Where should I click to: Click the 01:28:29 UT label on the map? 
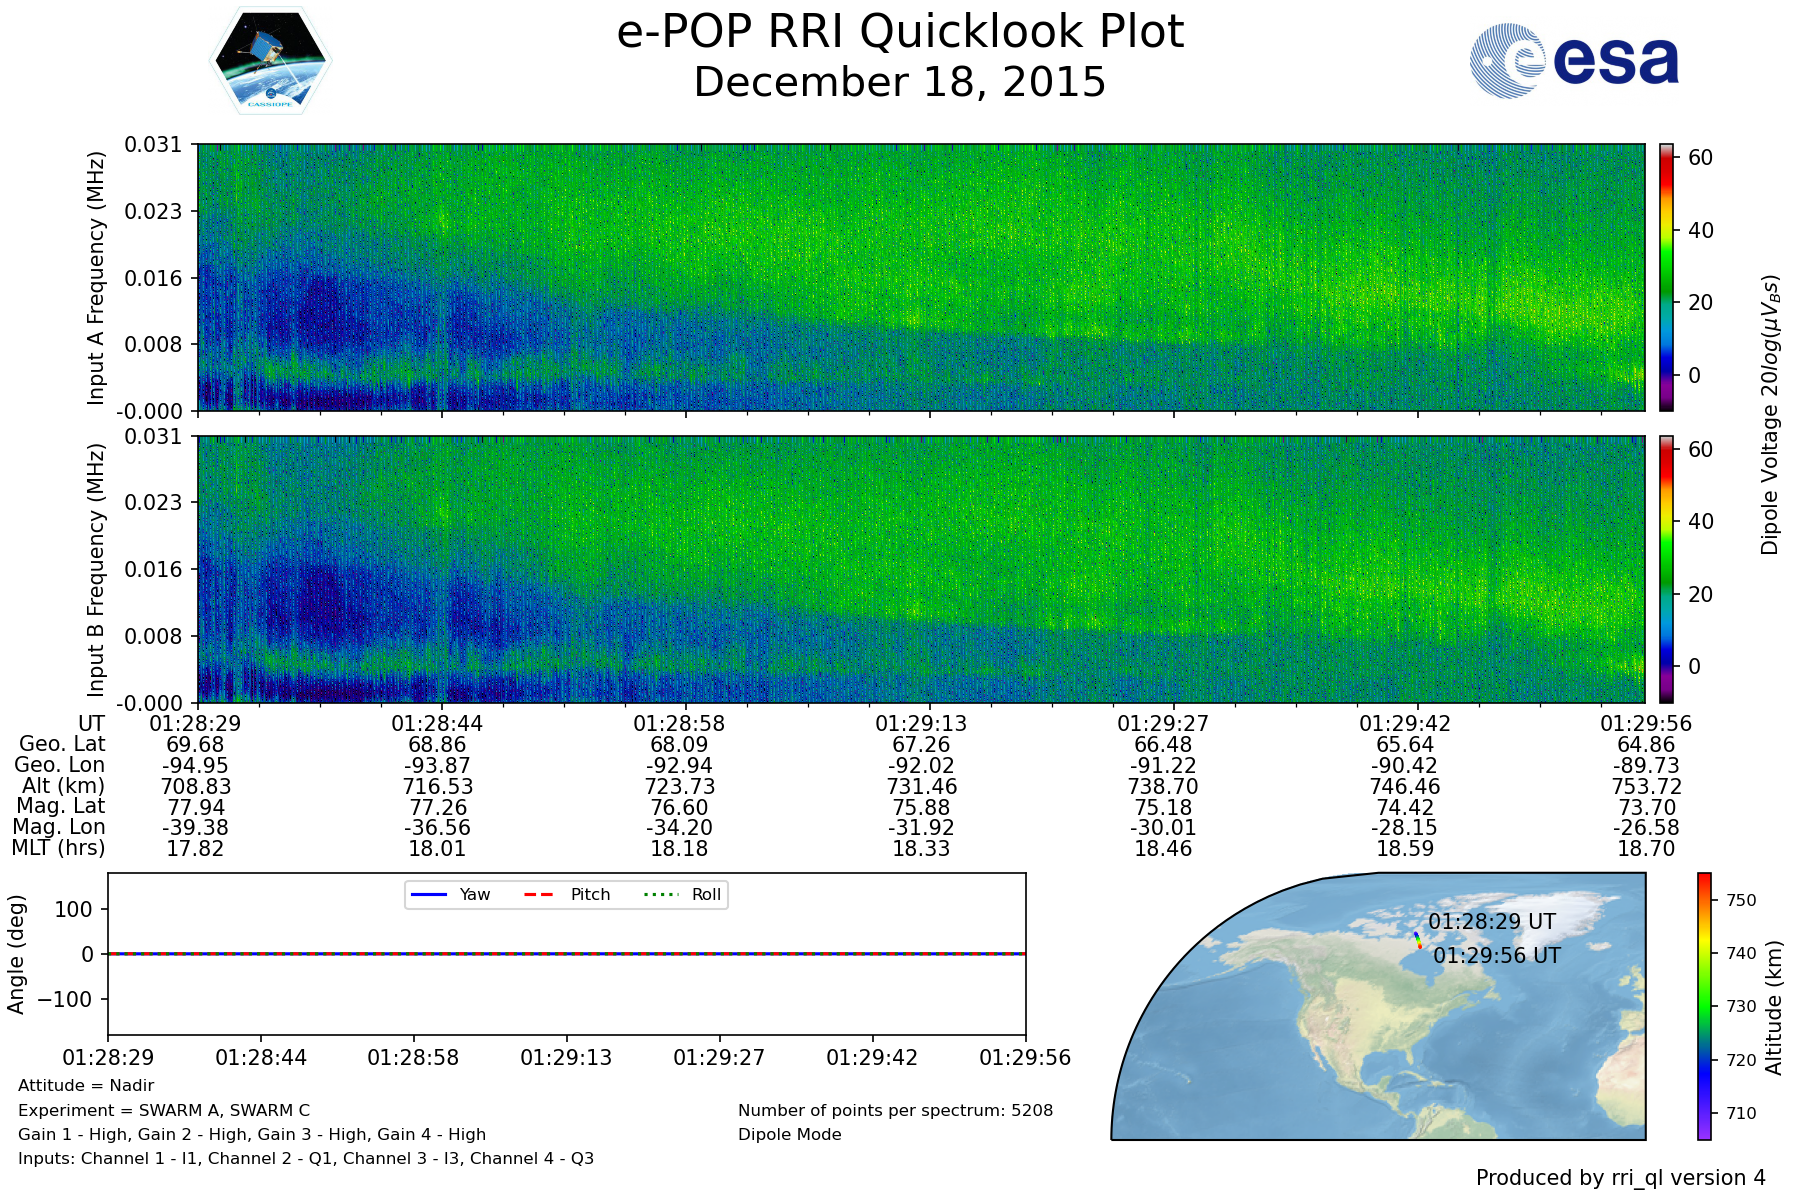coord(1491,921)
